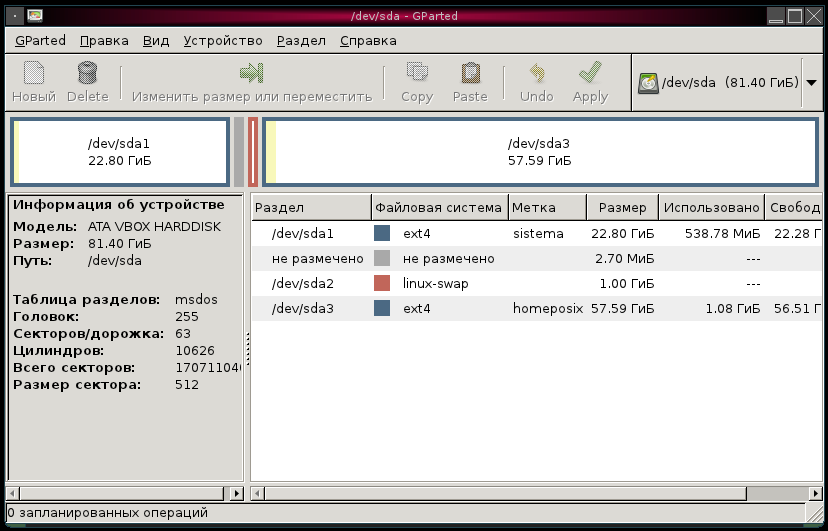
Task: Select the /dev/sda (81.40 ГиБ) device combo box
Action: 727,82
